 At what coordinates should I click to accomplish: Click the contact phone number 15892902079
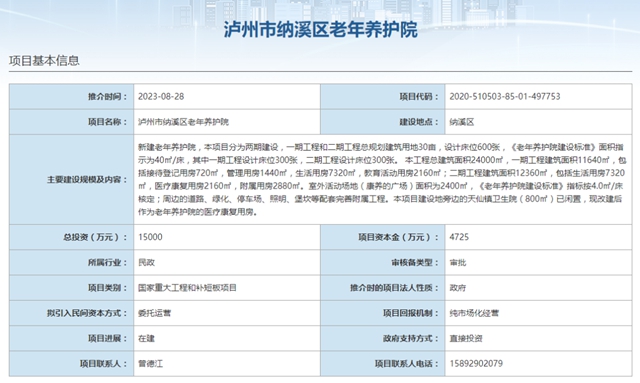coord(476,363)
